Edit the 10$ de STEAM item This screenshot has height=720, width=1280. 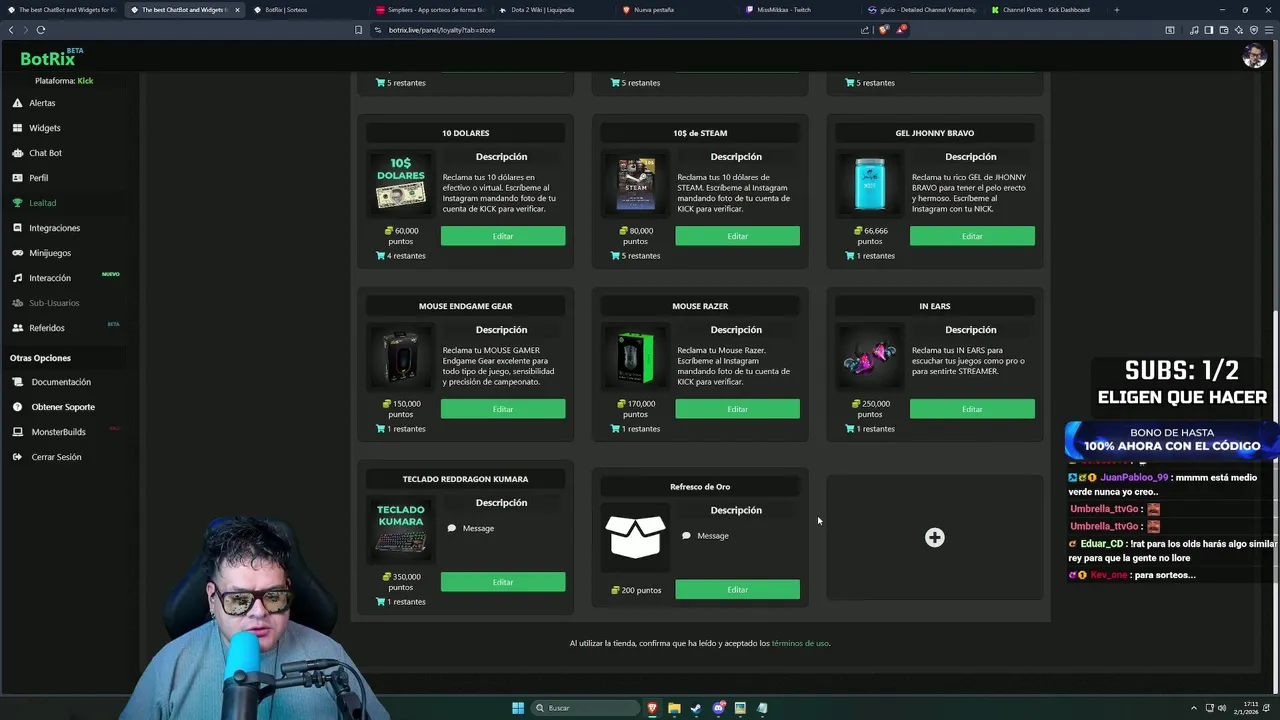737,236
